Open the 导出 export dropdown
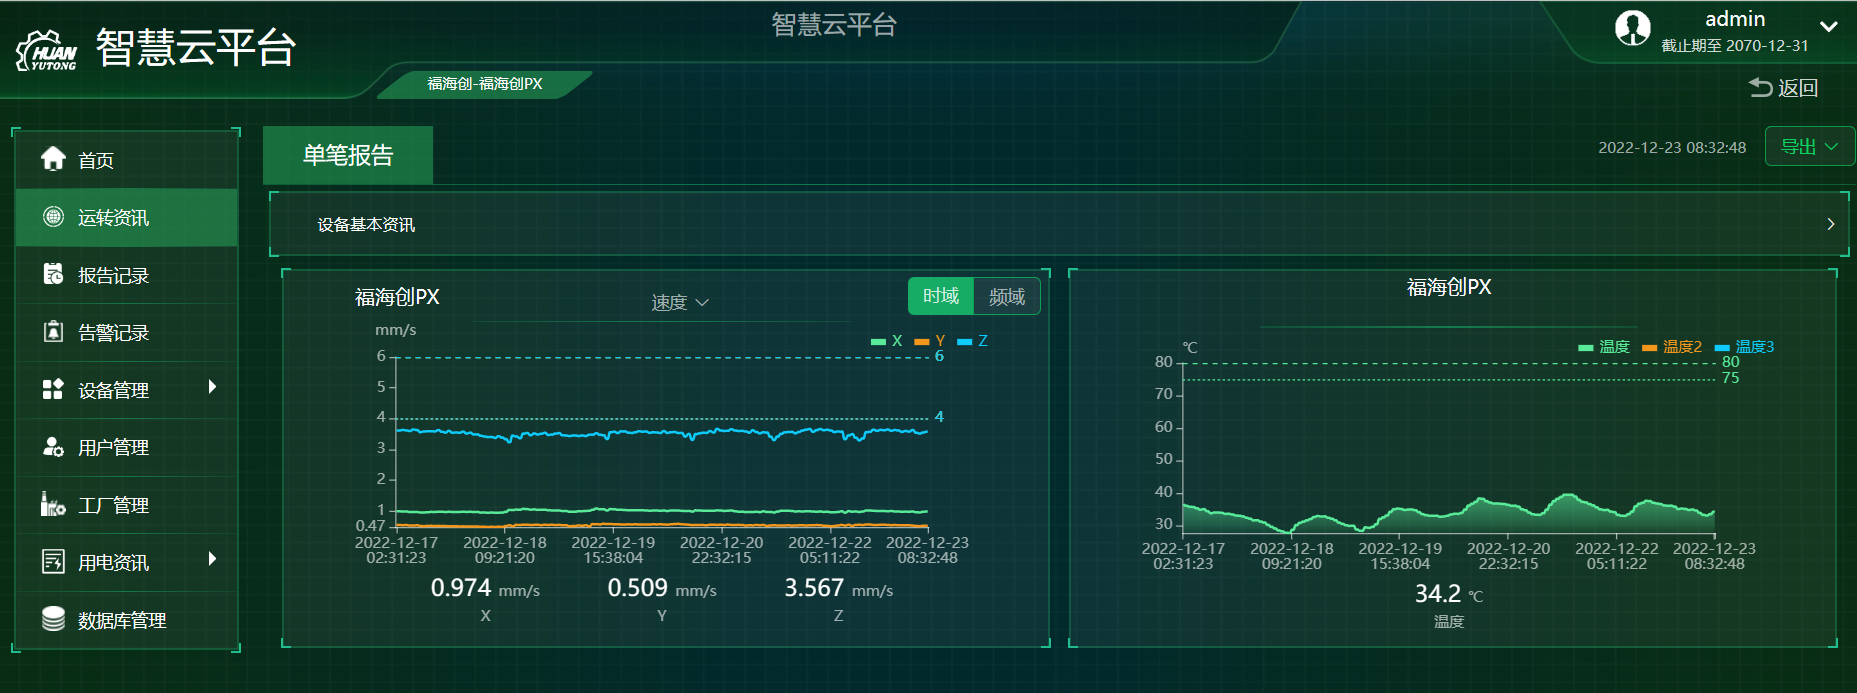 click(x=1809, y=146)
